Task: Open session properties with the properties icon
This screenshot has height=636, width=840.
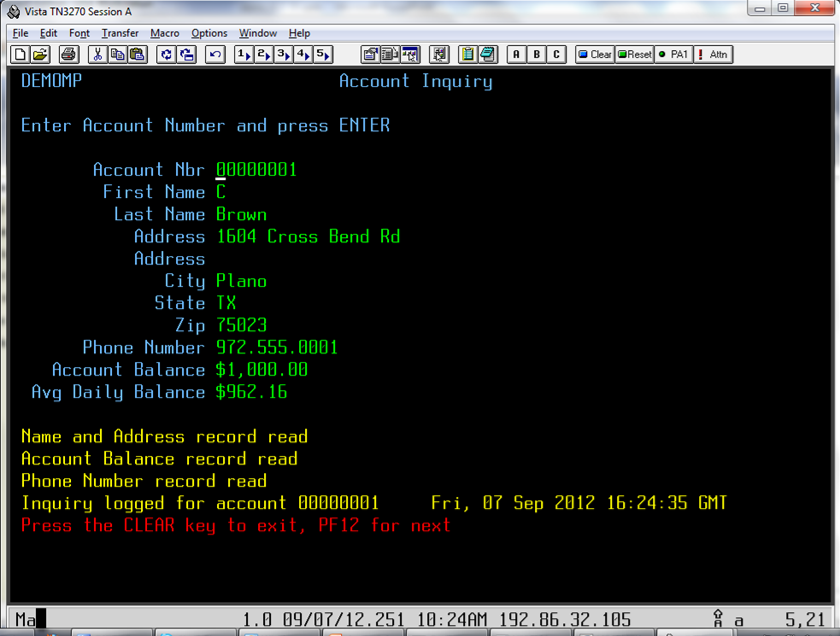Action: pyautogui.click(x=371, y=54)
